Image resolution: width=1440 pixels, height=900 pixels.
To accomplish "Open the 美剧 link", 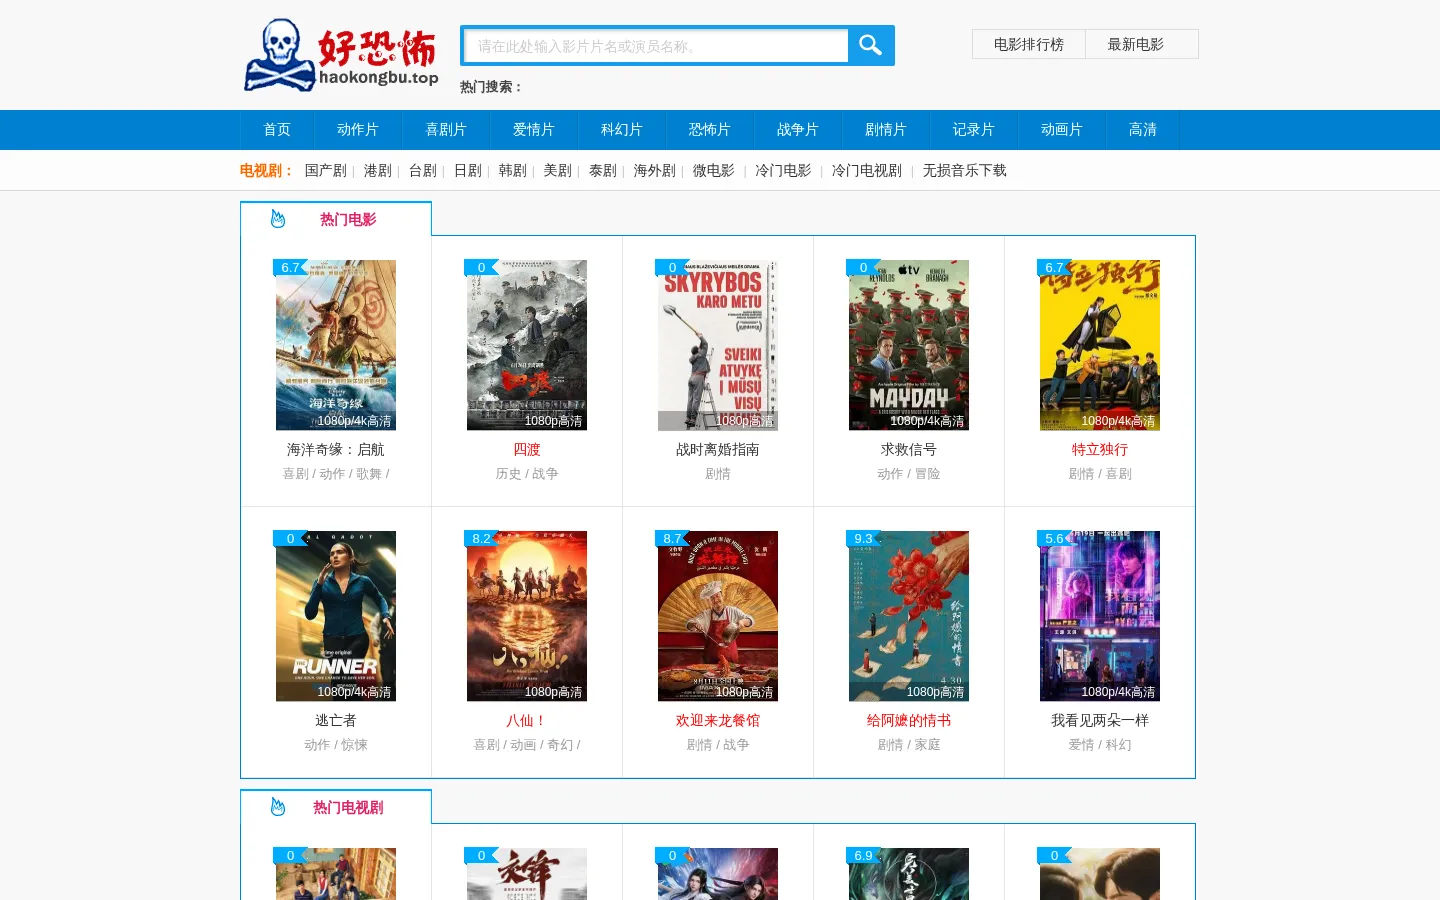I will tap(558, 171).
